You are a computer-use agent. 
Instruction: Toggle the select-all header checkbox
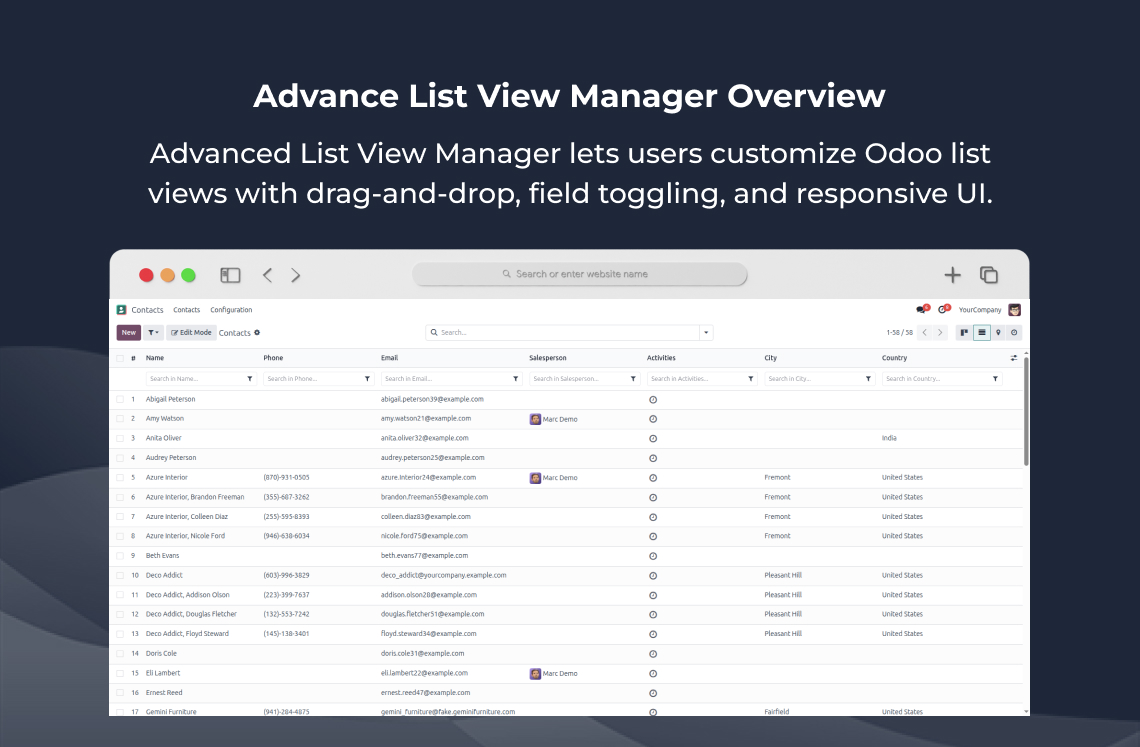(x=120, y=358)
